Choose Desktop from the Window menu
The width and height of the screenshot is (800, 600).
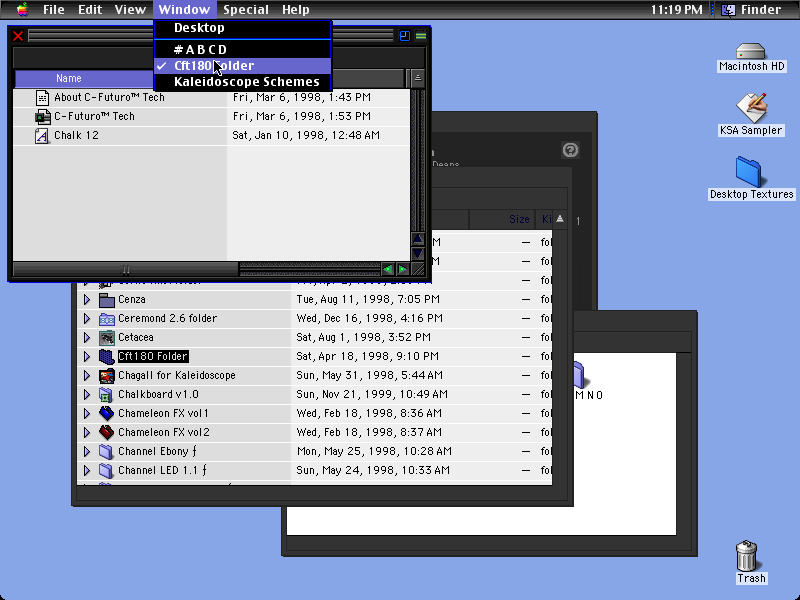pyautogui.click(x=243, y=28)
